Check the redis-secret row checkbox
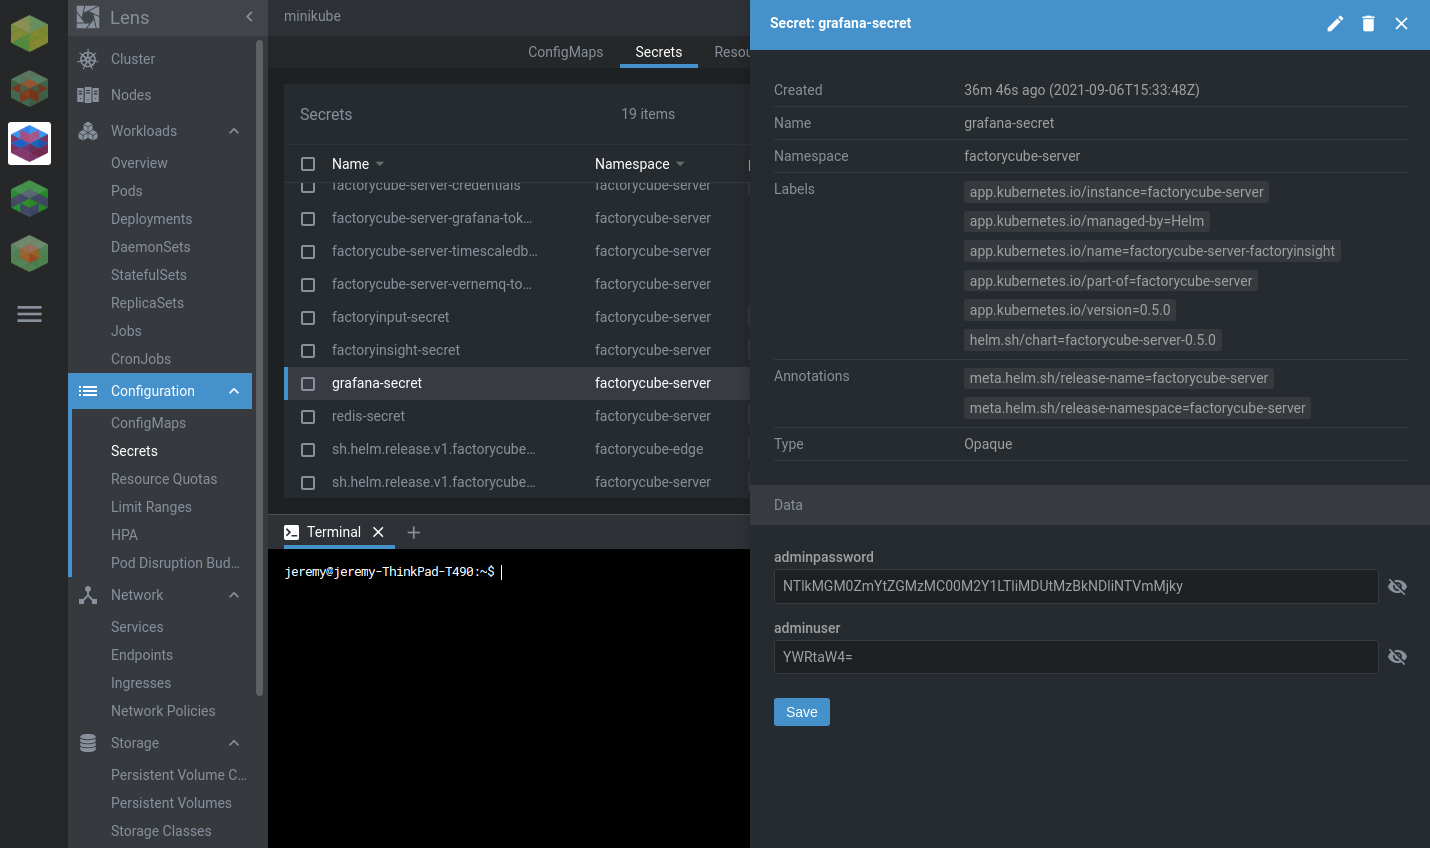 (308, 417)
